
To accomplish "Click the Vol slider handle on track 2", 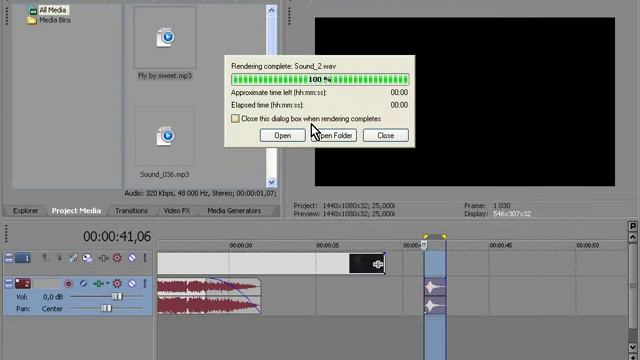I will coord(117,297).
